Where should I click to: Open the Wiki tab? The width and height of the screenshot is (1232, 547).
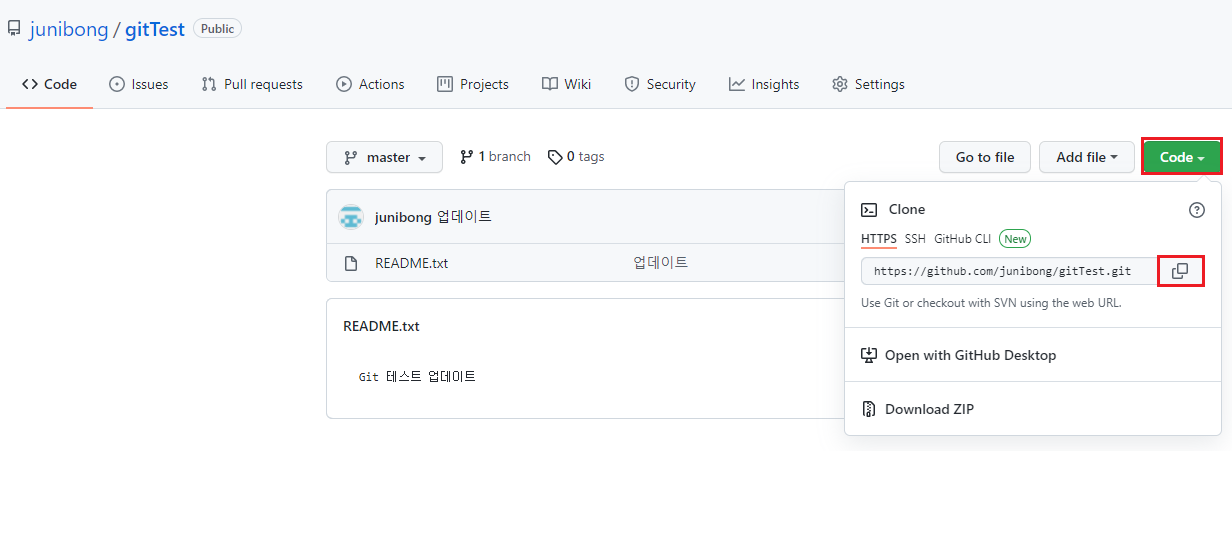pos(566,84)
